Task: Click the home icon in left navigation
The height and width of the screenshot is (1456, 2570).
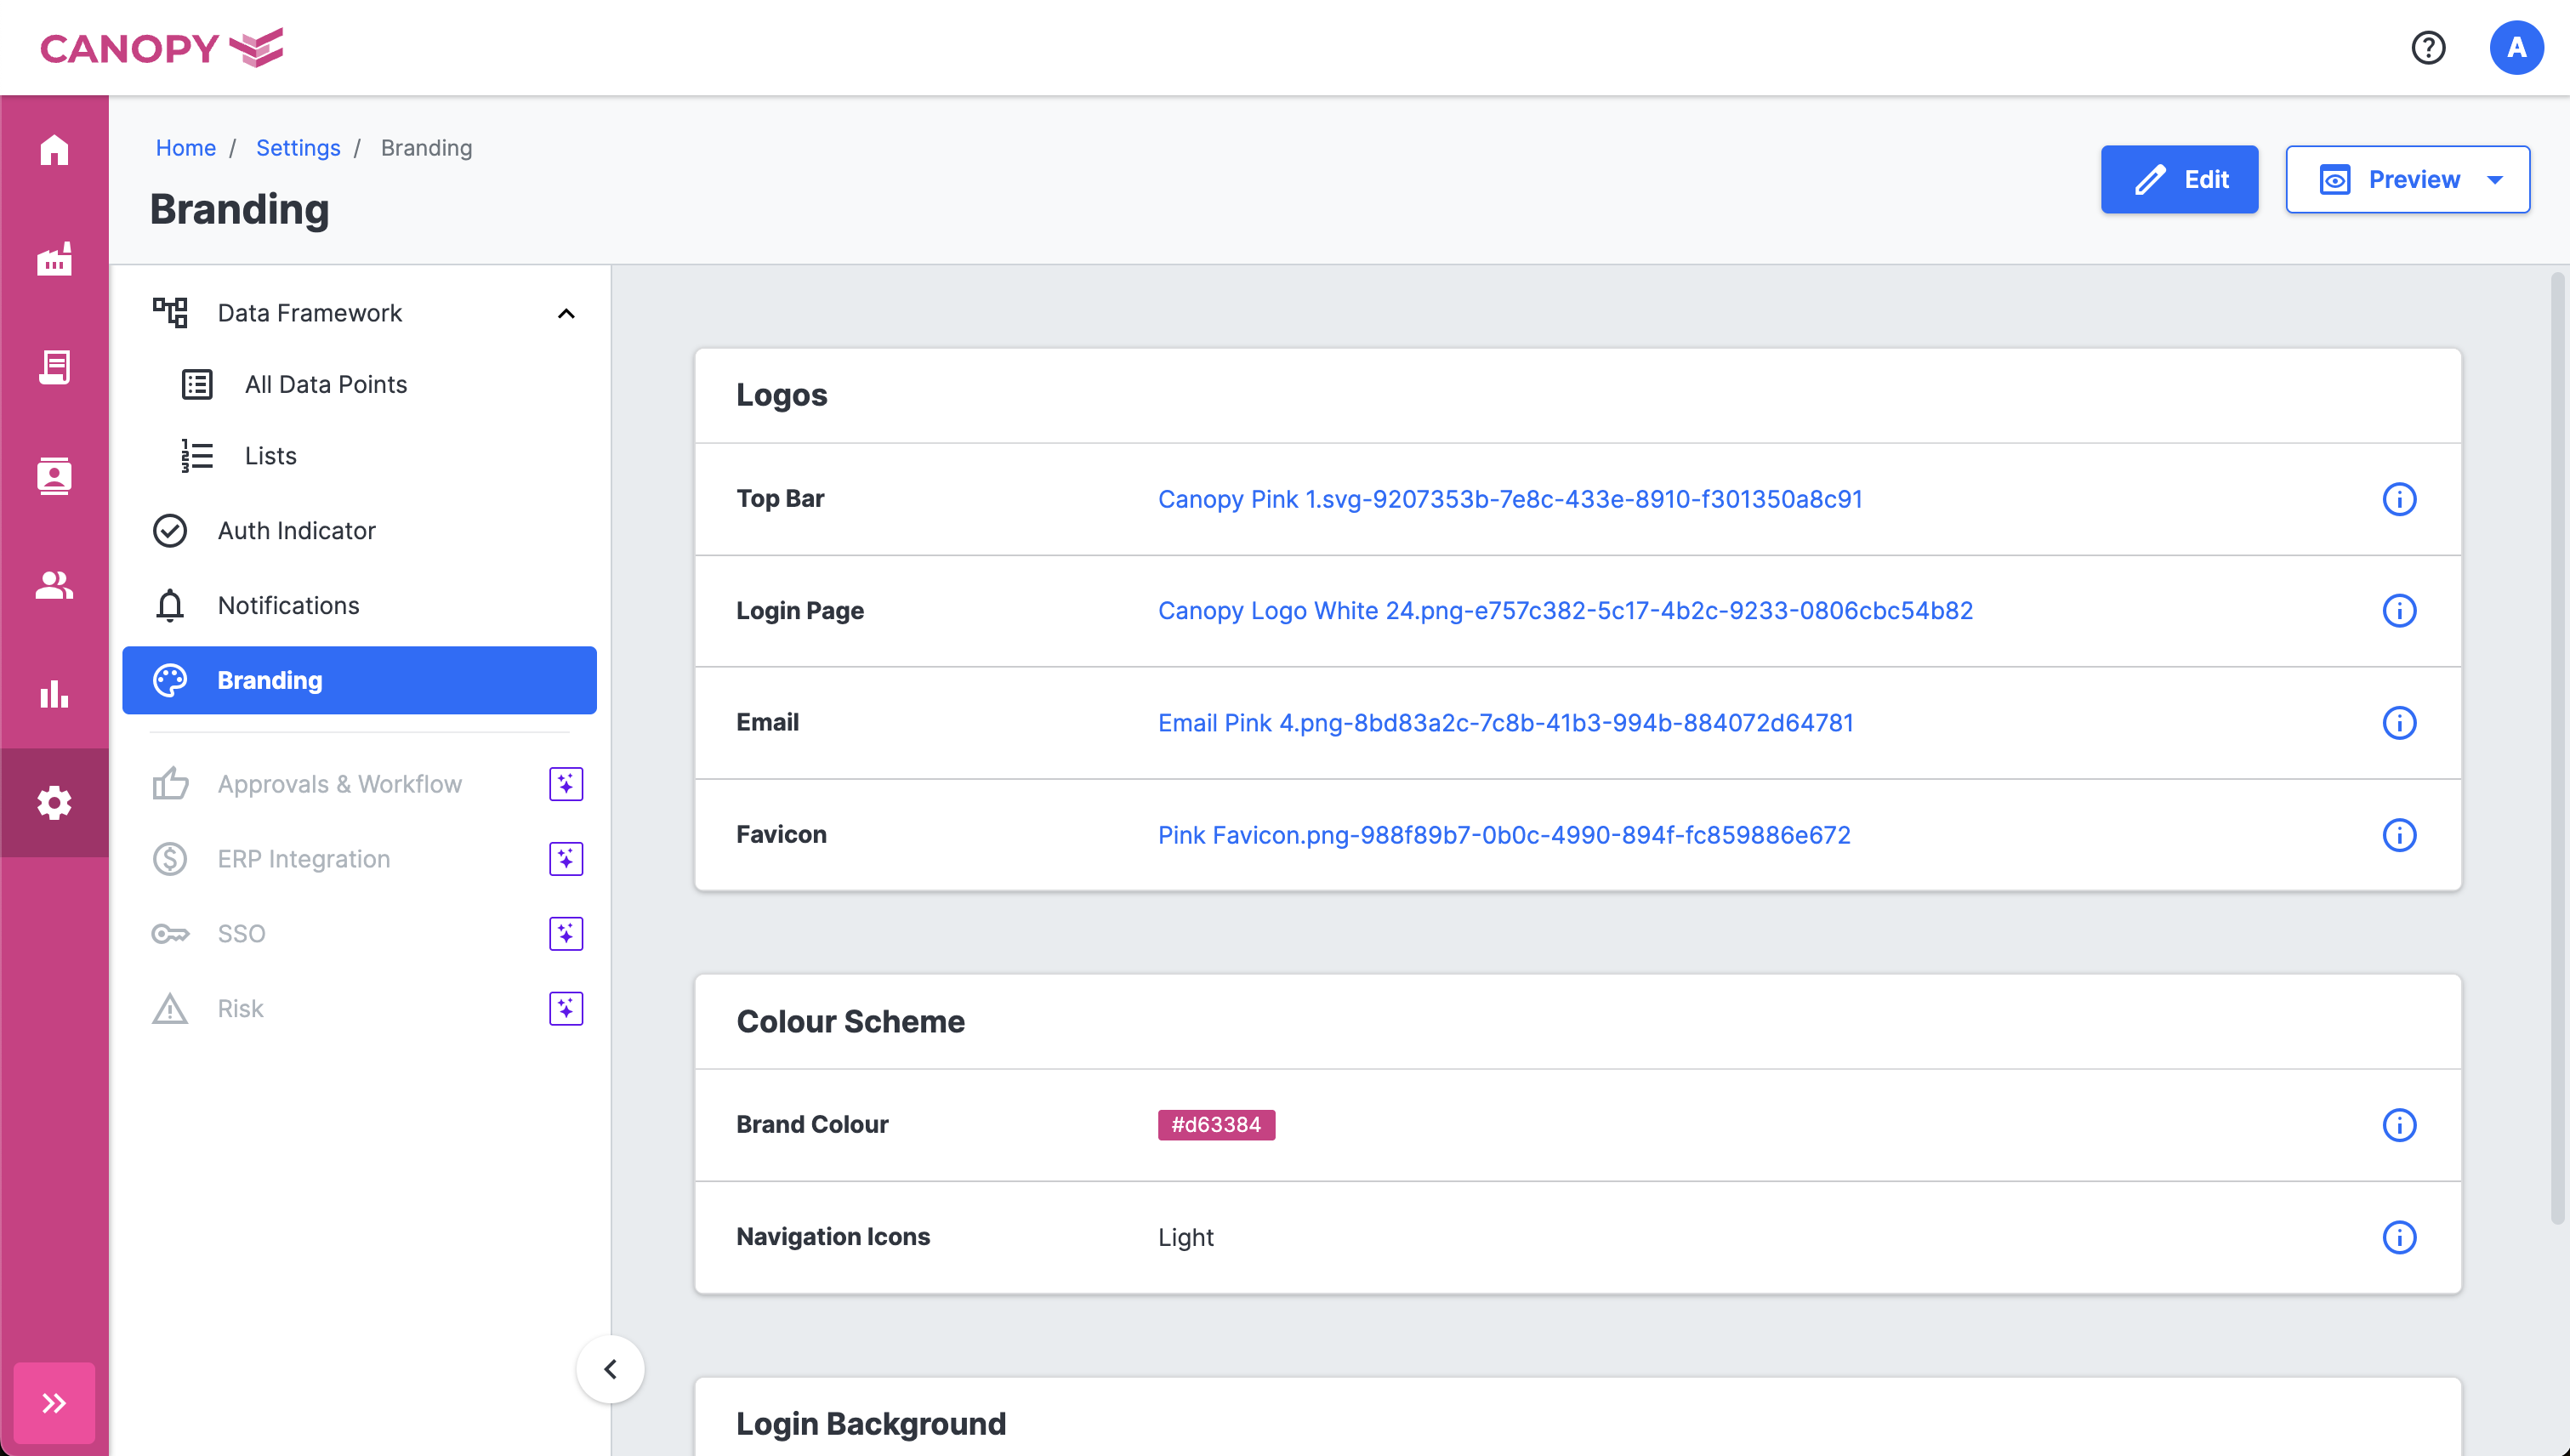Action: [54, 150]
